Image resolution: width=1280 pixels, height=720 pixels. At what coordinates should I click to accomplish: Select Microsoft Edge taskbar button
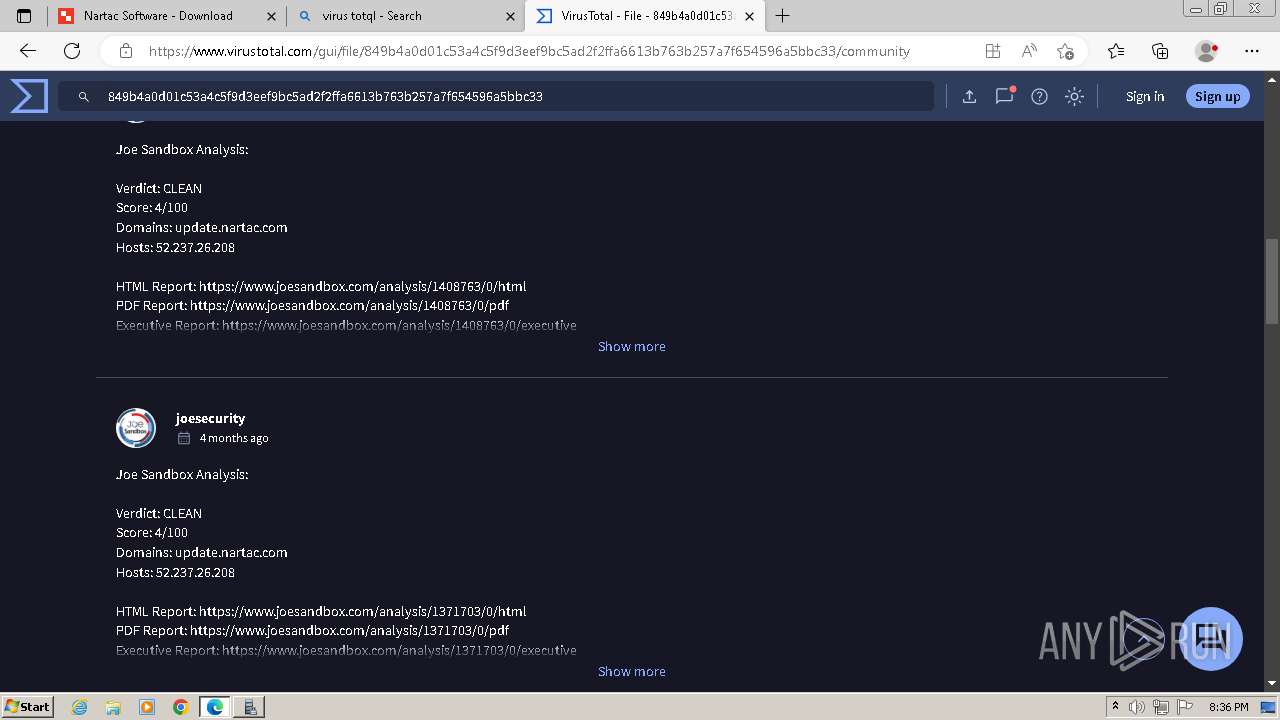pyautogui.click(x=215, y=707)
